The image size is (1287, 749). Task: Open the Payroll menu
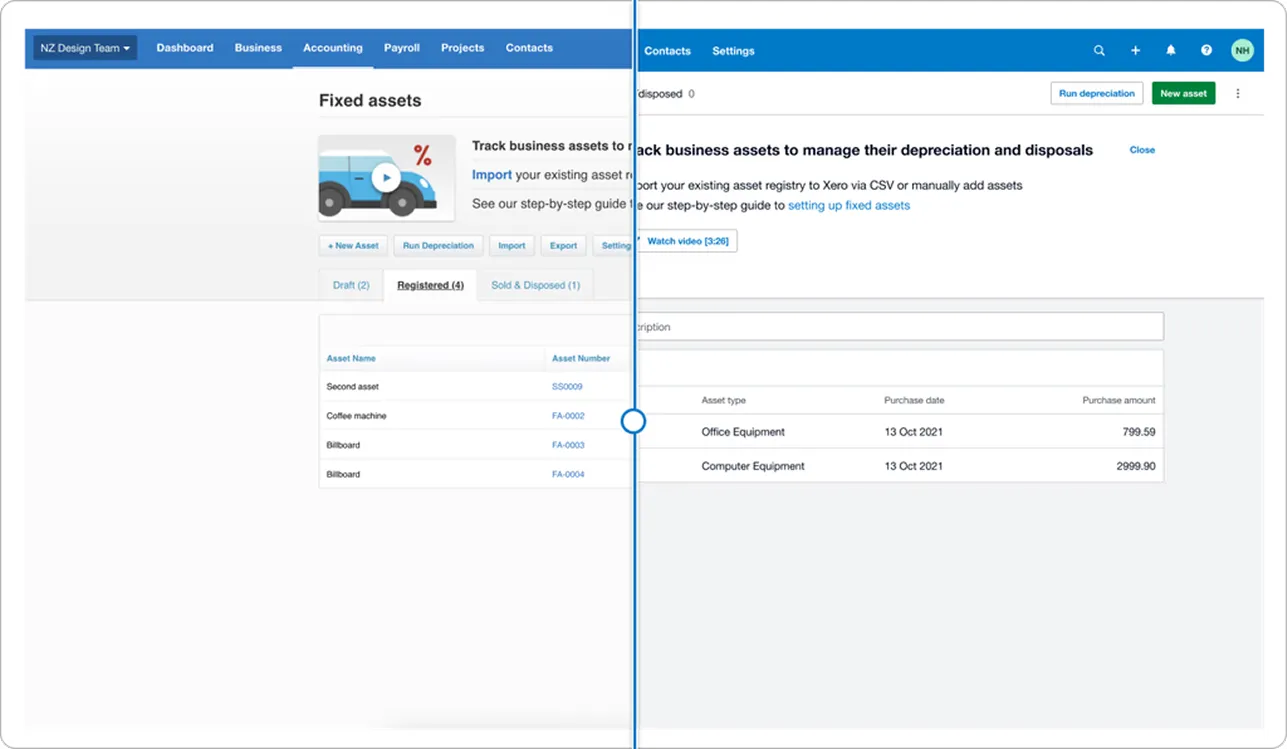[x=402, y=48]
